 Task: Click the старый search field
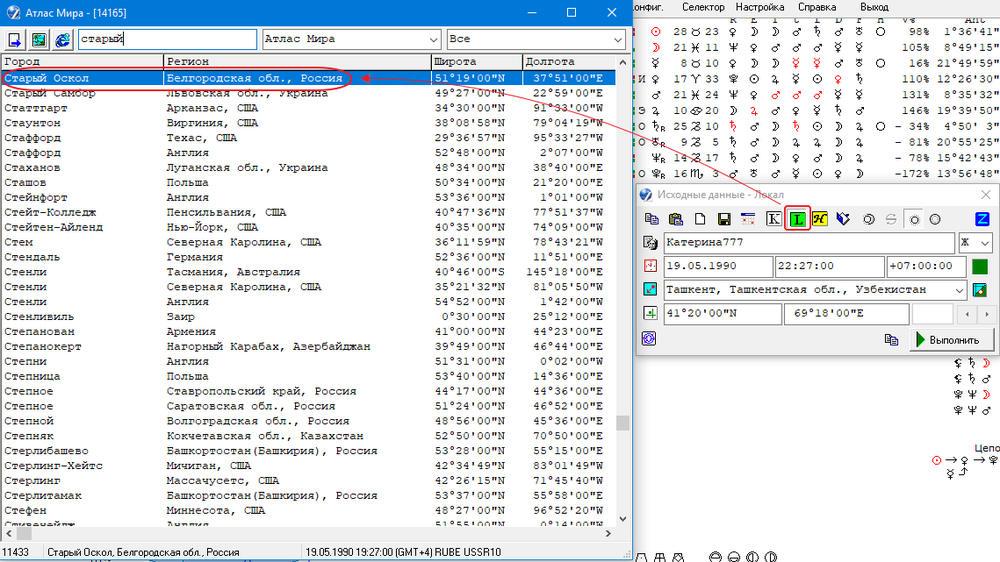[x=168, y=40]
